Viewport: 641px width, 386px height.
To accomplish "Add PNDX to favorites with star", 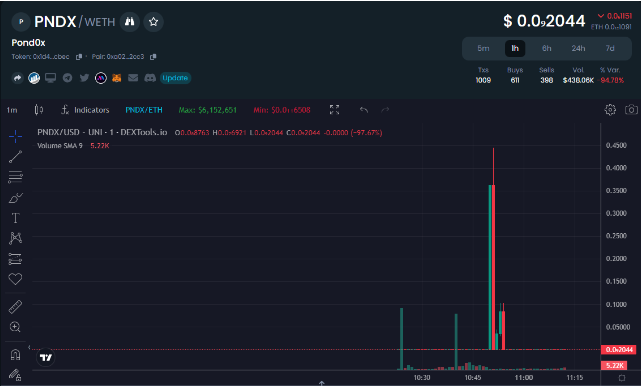I will [153, 22].
